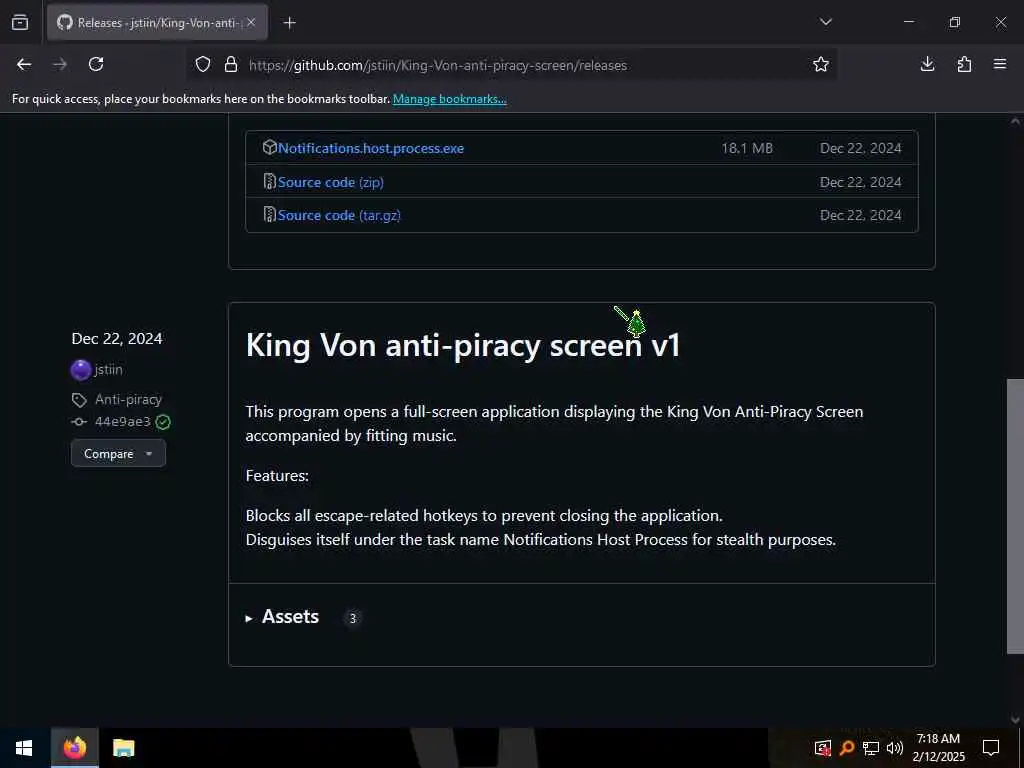Open the Windows Start menu
This screenshot has height=768, width=1024.
[x=24, y=748]
